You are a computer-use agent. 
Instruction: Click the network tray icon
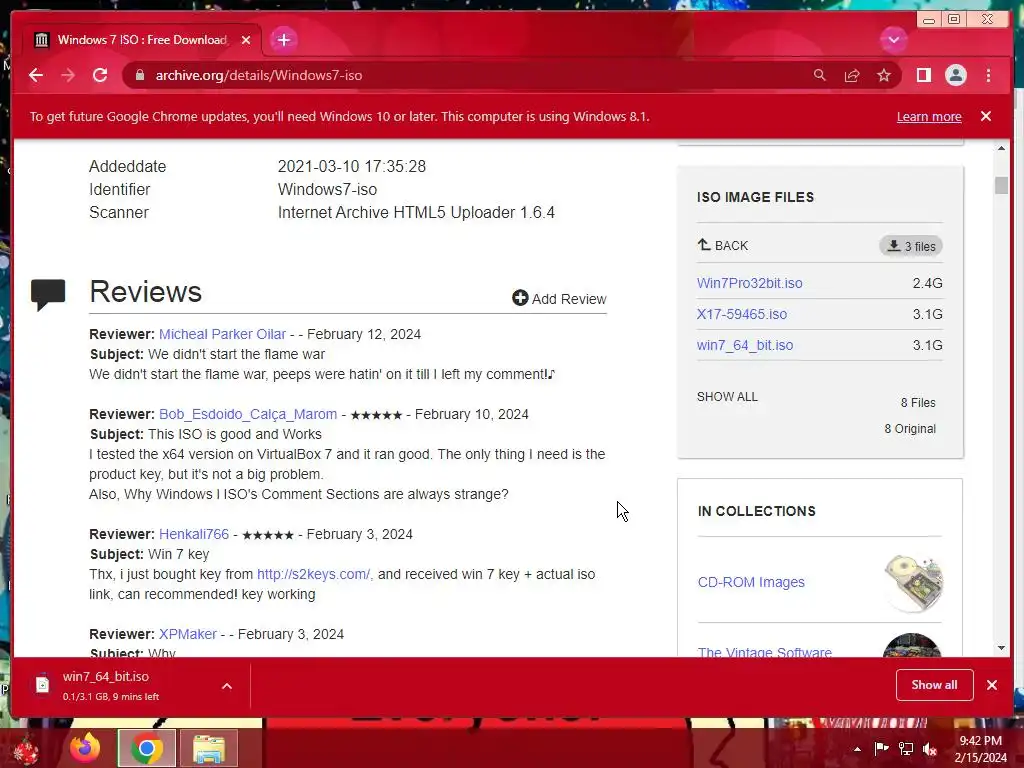point(906,748)
